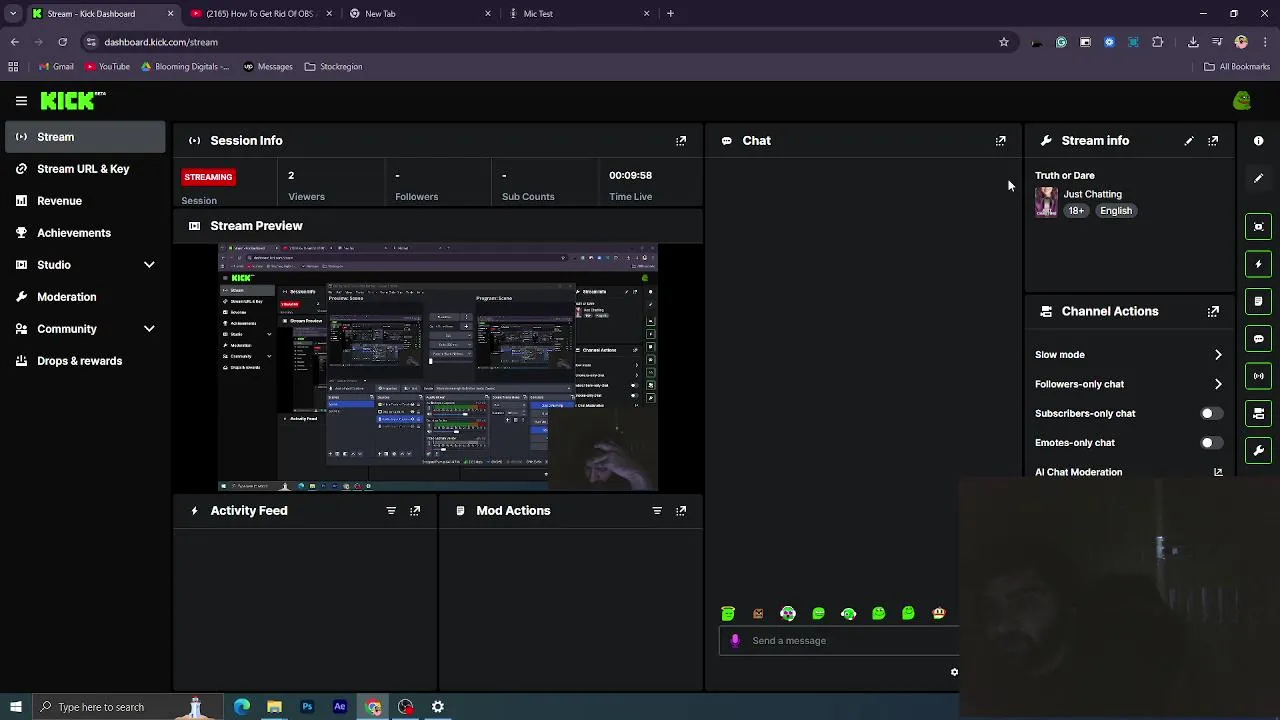Switch to the New Tab browser tab
The height and width of the screenshot is (720, 1280).
click(x=419, y=14)
